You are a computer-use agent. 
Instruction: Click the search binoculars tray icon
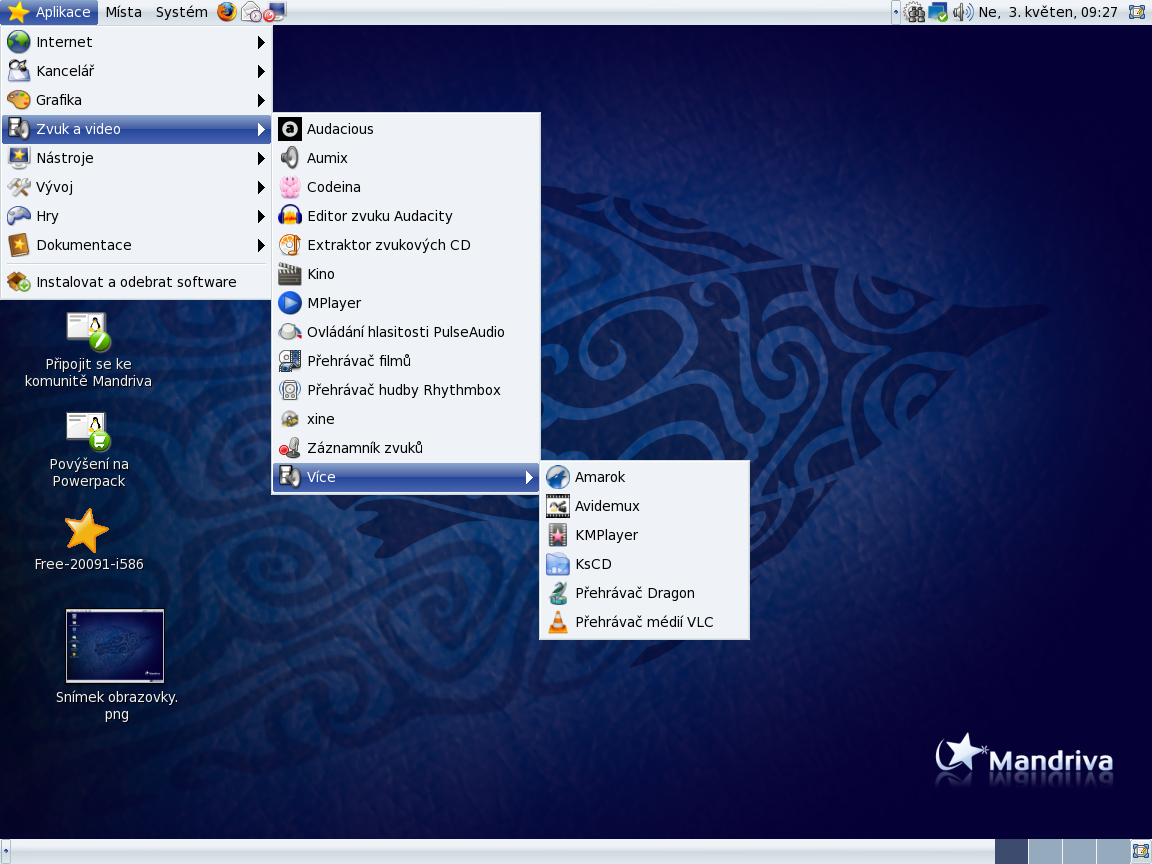[x=914, y=12]
